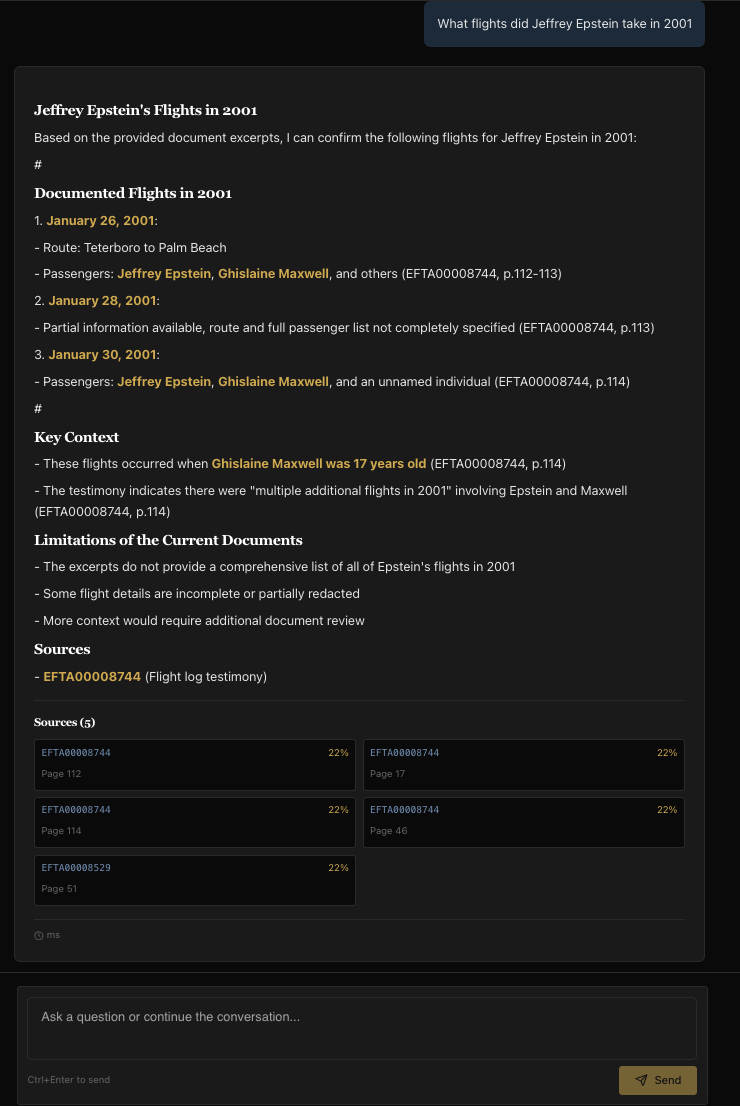Open source card EFTA00008744 Page 114
Viewport: 740px width, 1106px height.
pos(195,822)
